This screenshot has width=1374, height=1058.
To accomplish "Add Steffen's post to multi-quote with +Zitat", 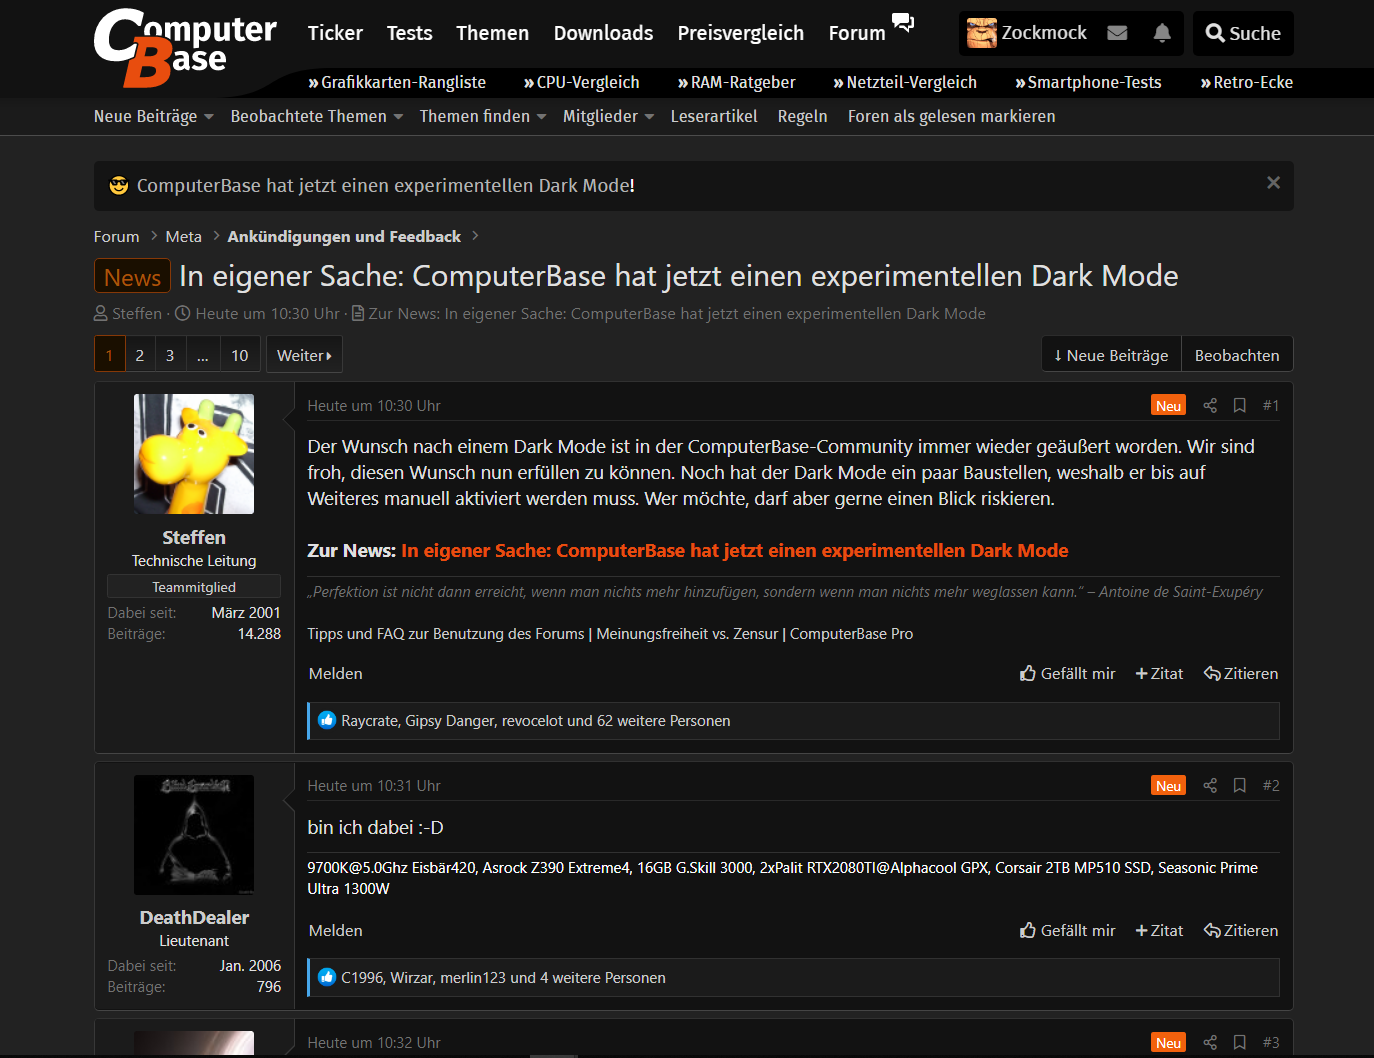I will (1159, 673).
